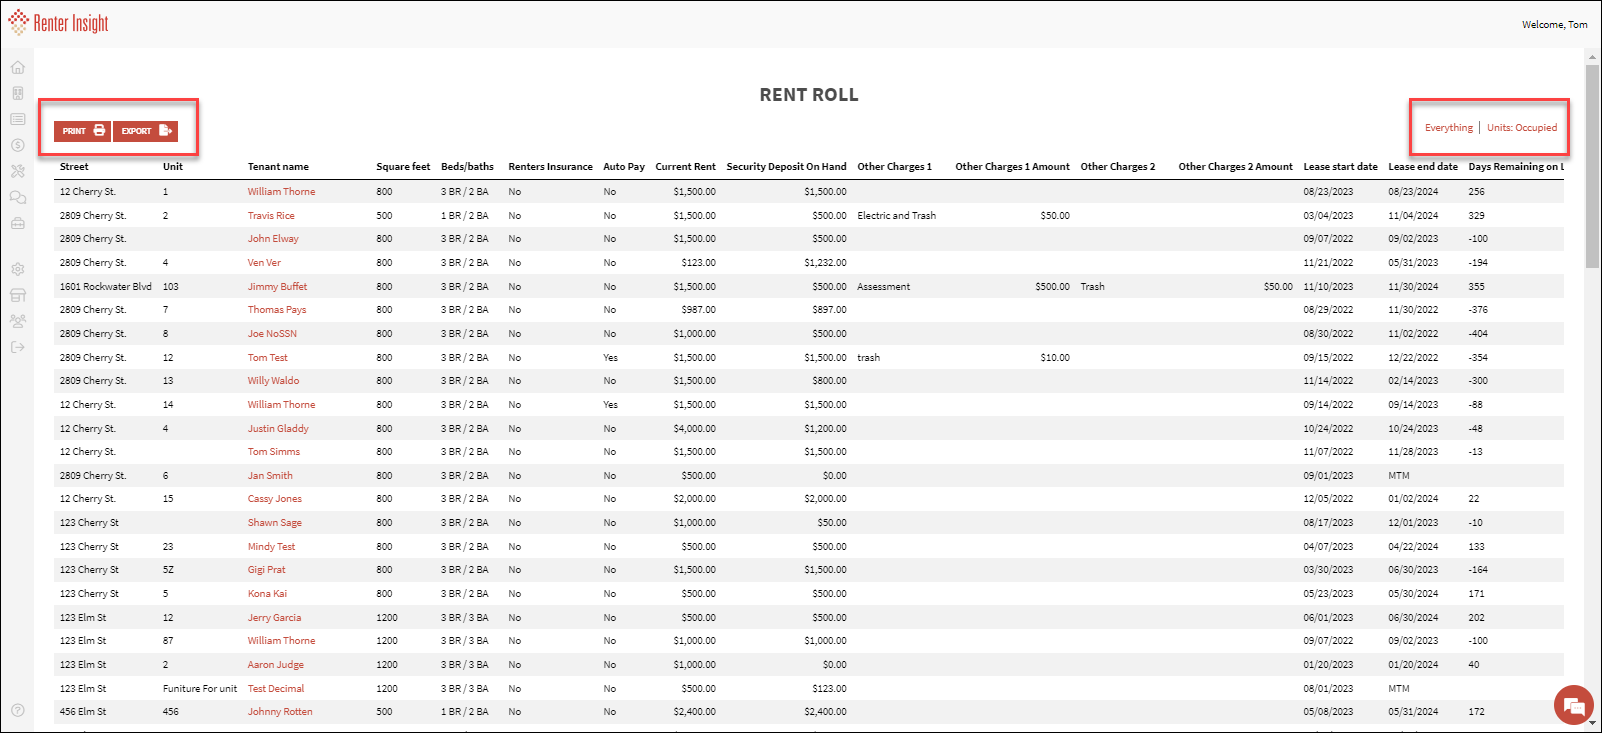Open the Accounting dollar sidebar icon
Screen dimensions: 1602x733
click(x=18, y=145)
